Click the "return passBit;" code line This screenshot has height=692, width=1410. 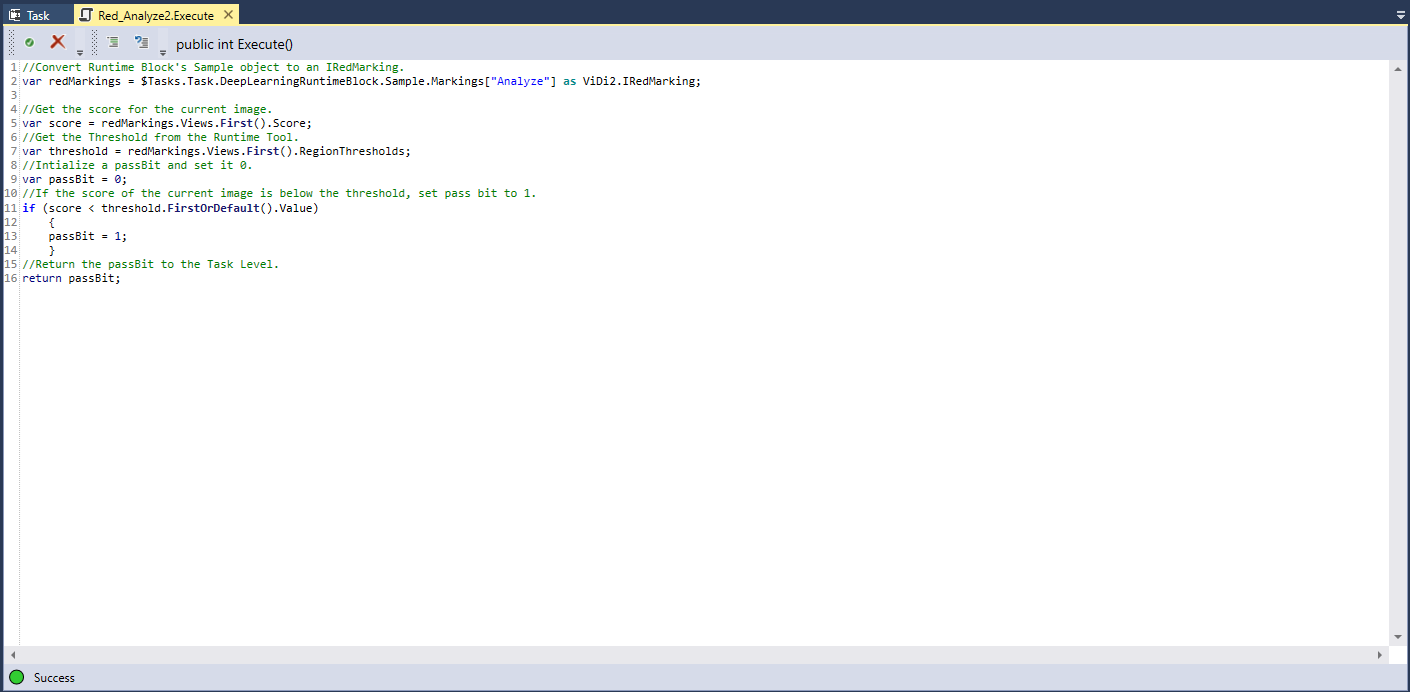tap(72, 278)
